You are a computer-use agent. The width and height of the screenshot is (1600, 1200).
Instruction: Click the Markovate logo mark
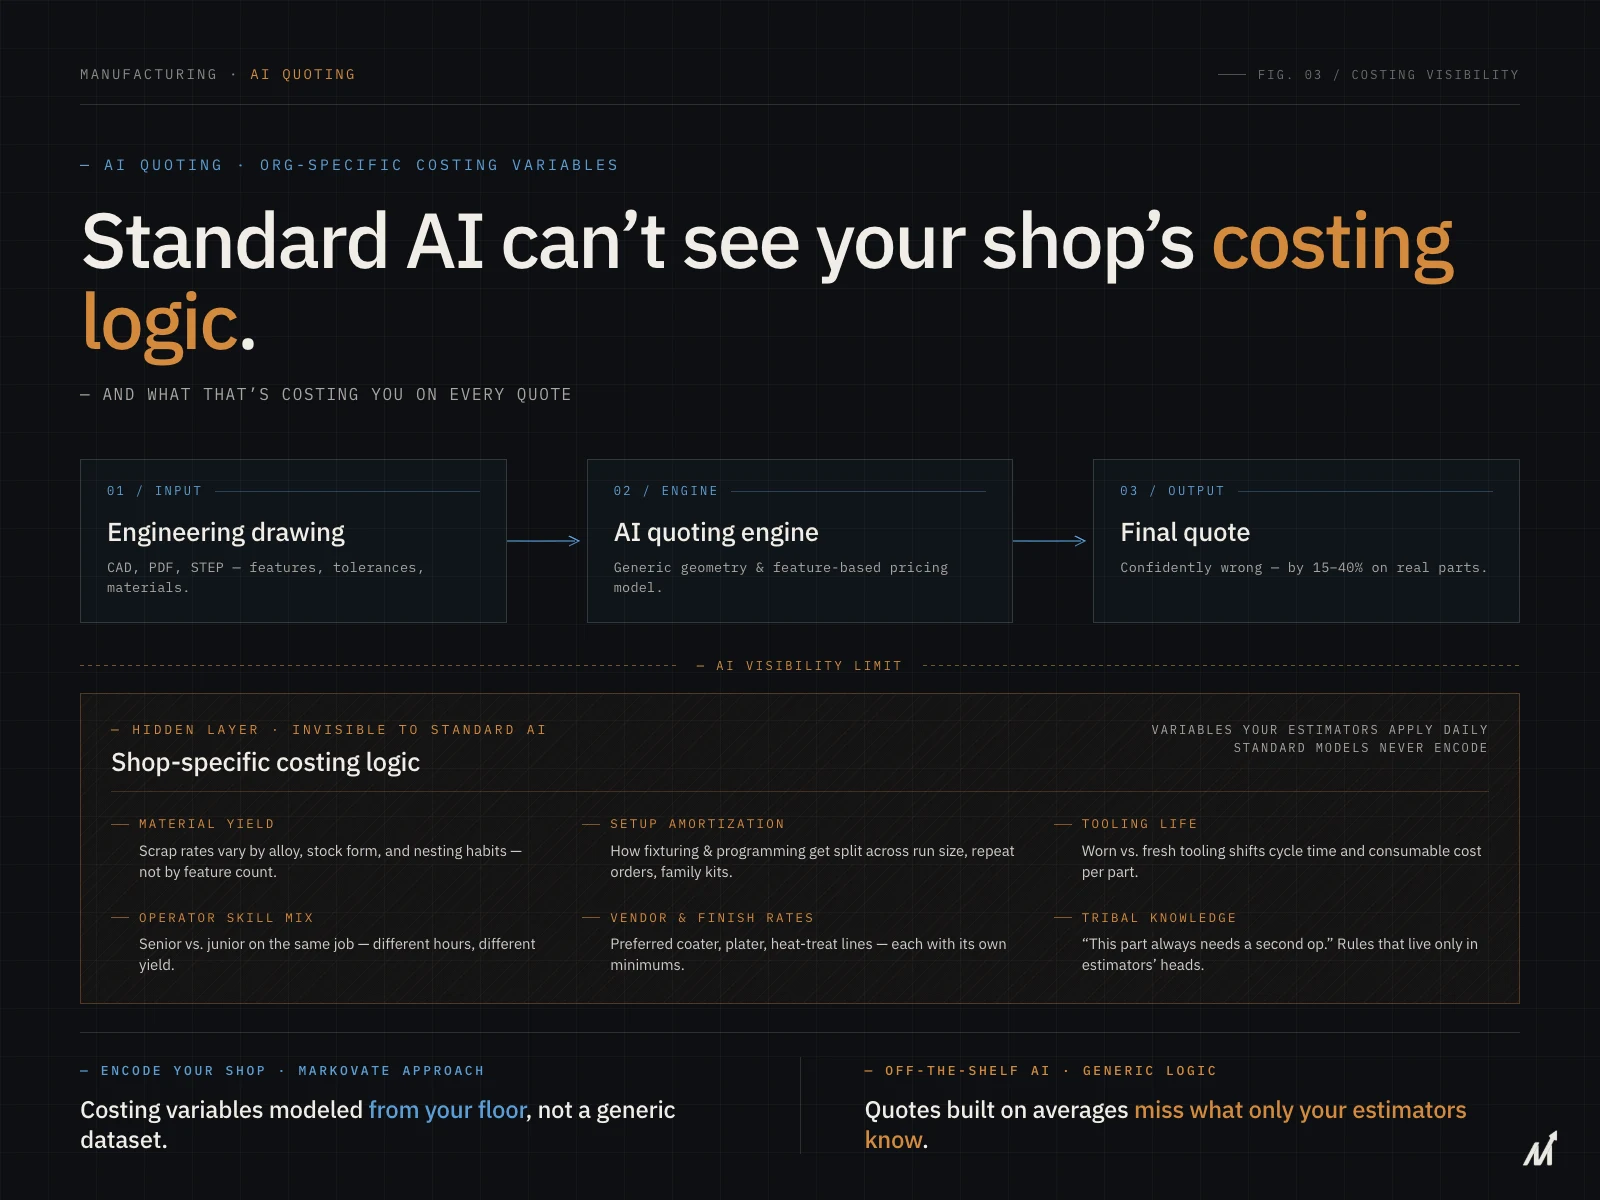pyautogui.click(x=1540, y=1149)
